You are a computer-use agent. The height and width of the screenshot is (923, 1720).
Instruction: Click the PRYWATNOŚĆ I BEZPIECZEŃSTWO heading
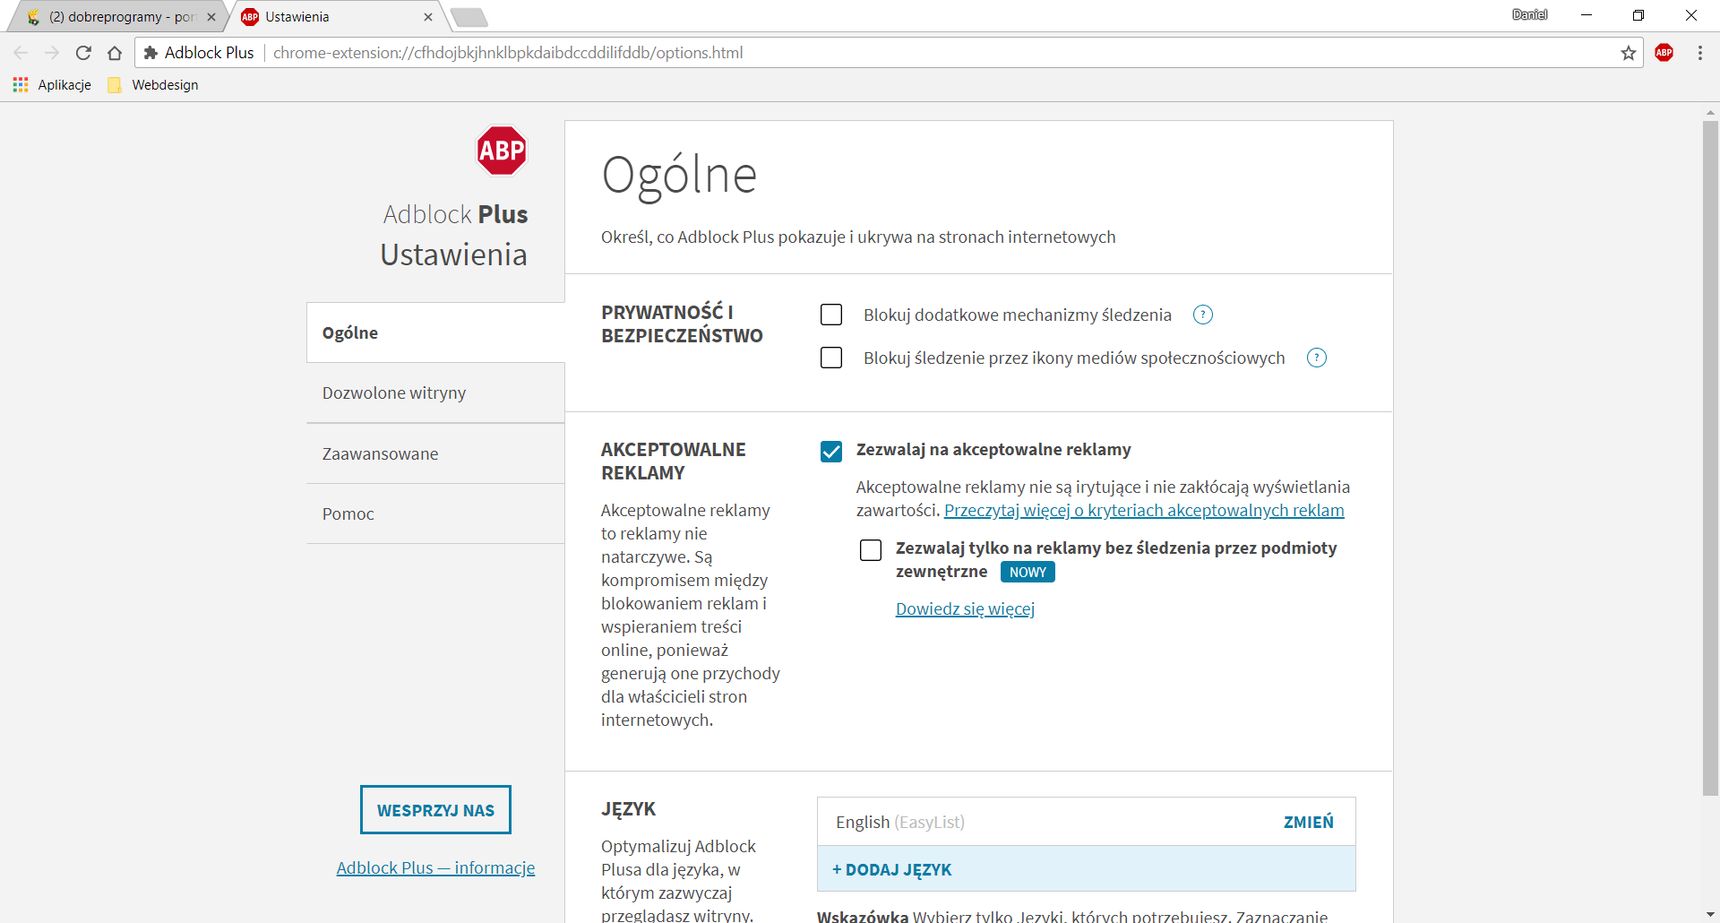click(682, 324)
